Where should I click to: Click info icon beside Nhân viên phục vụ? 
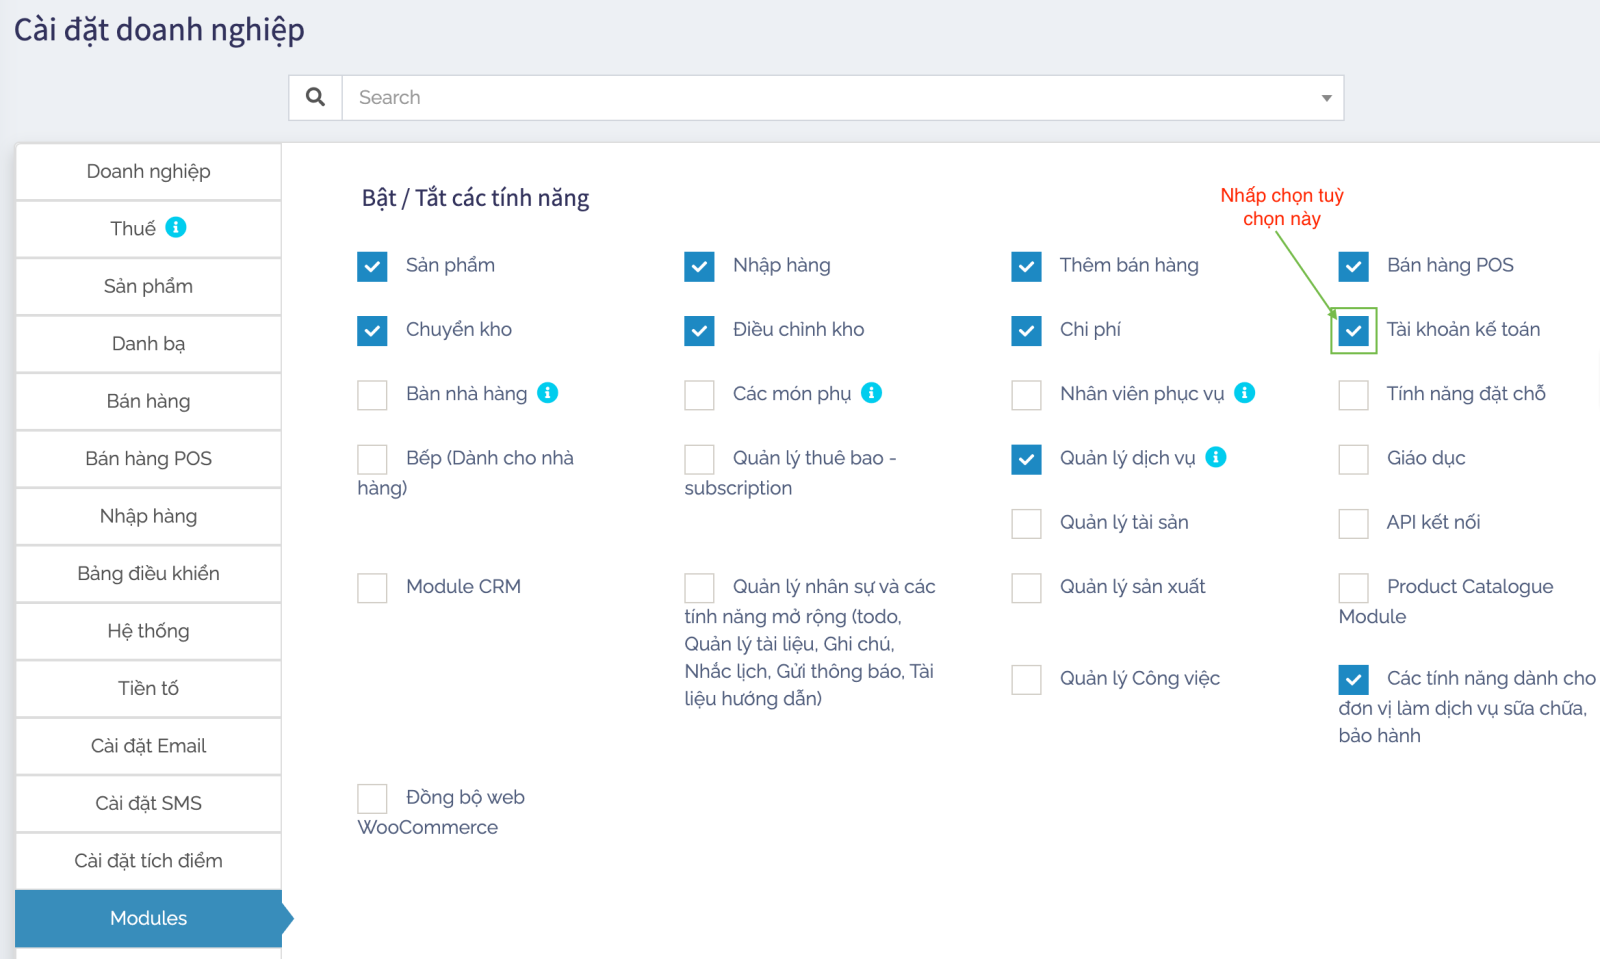1245,393
